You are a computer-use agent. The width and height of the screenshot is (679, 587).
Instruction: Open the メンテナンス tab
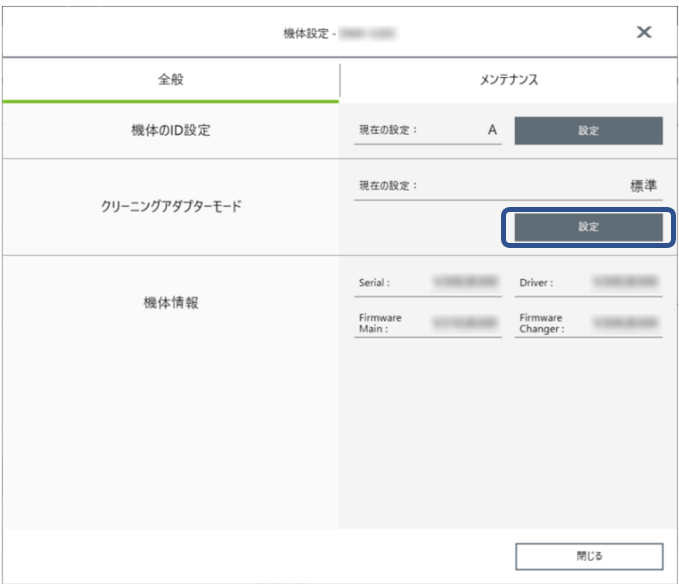509,80
